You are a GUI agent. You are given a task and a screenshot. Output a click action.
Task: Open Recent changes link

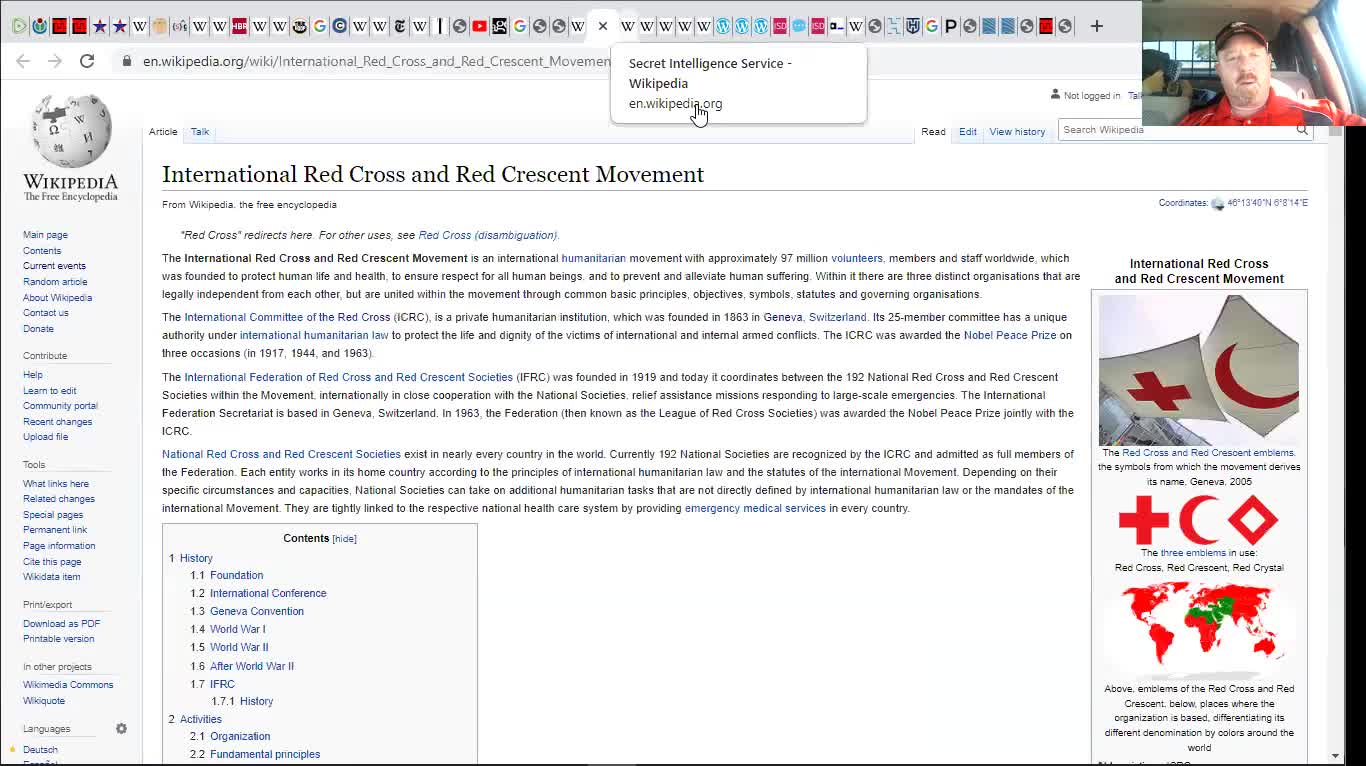tap(57, 422)
